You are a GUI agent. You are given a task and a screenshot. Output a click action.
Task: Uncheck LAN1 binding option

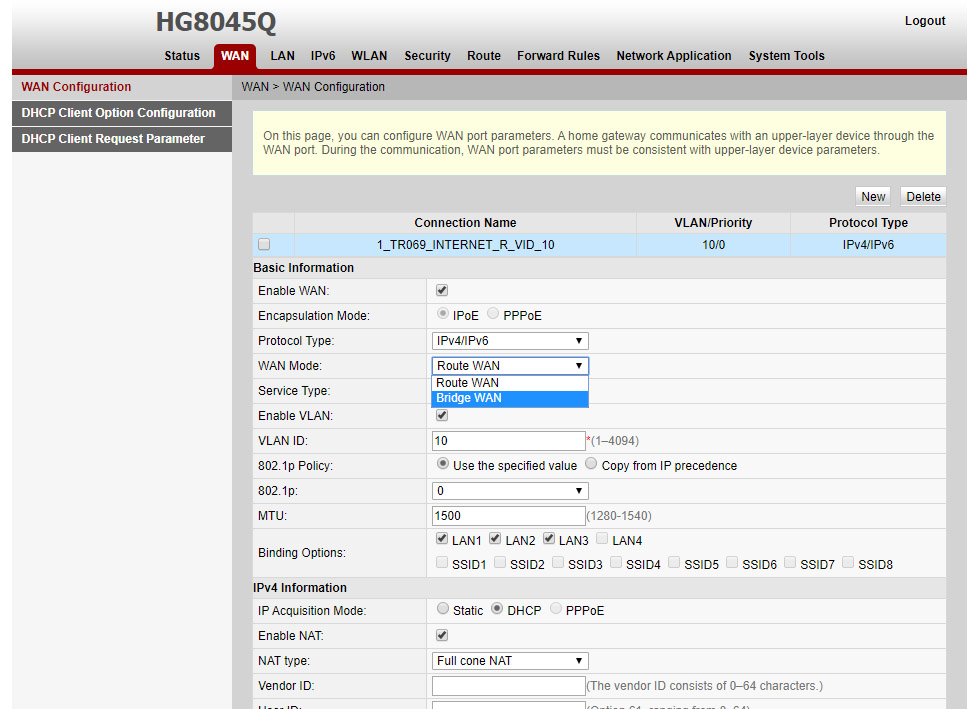point(442,538)
